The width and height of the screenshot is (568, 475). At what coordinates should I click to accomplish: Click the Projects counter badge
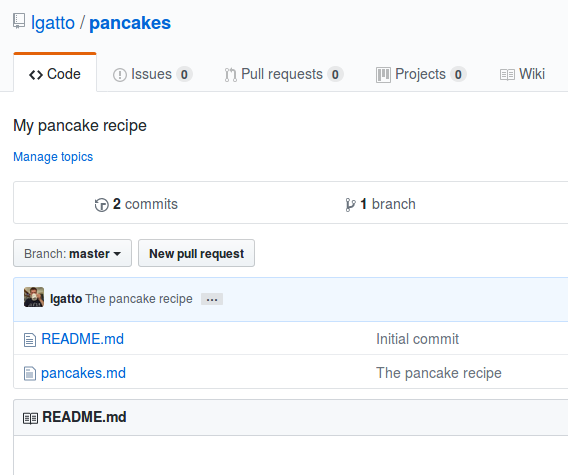pos(458,75)
